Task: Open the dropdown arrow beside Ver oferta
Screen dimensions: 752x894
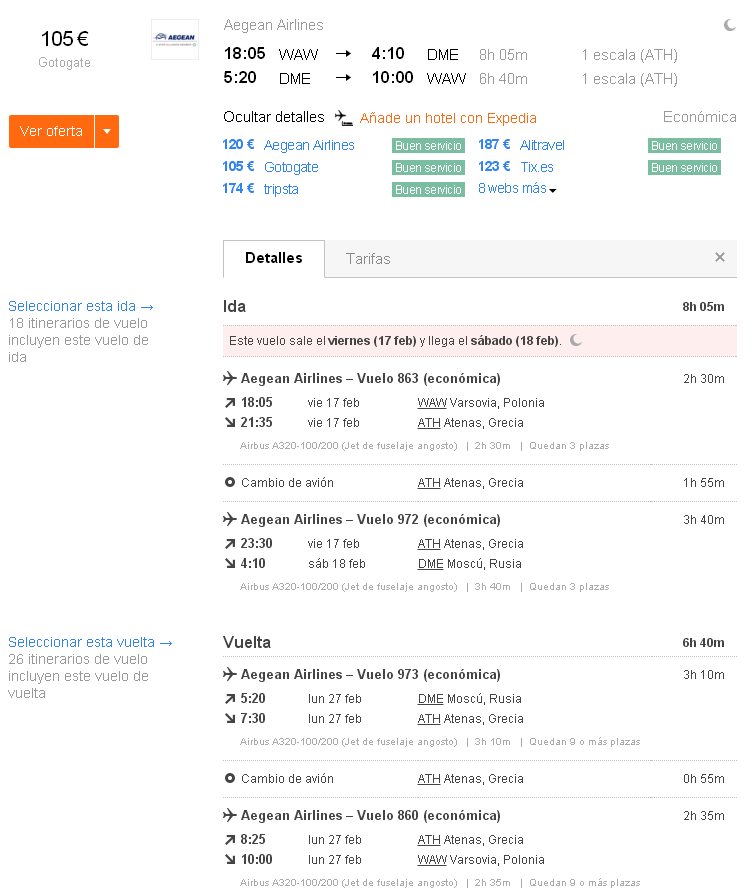Action: 107,131
